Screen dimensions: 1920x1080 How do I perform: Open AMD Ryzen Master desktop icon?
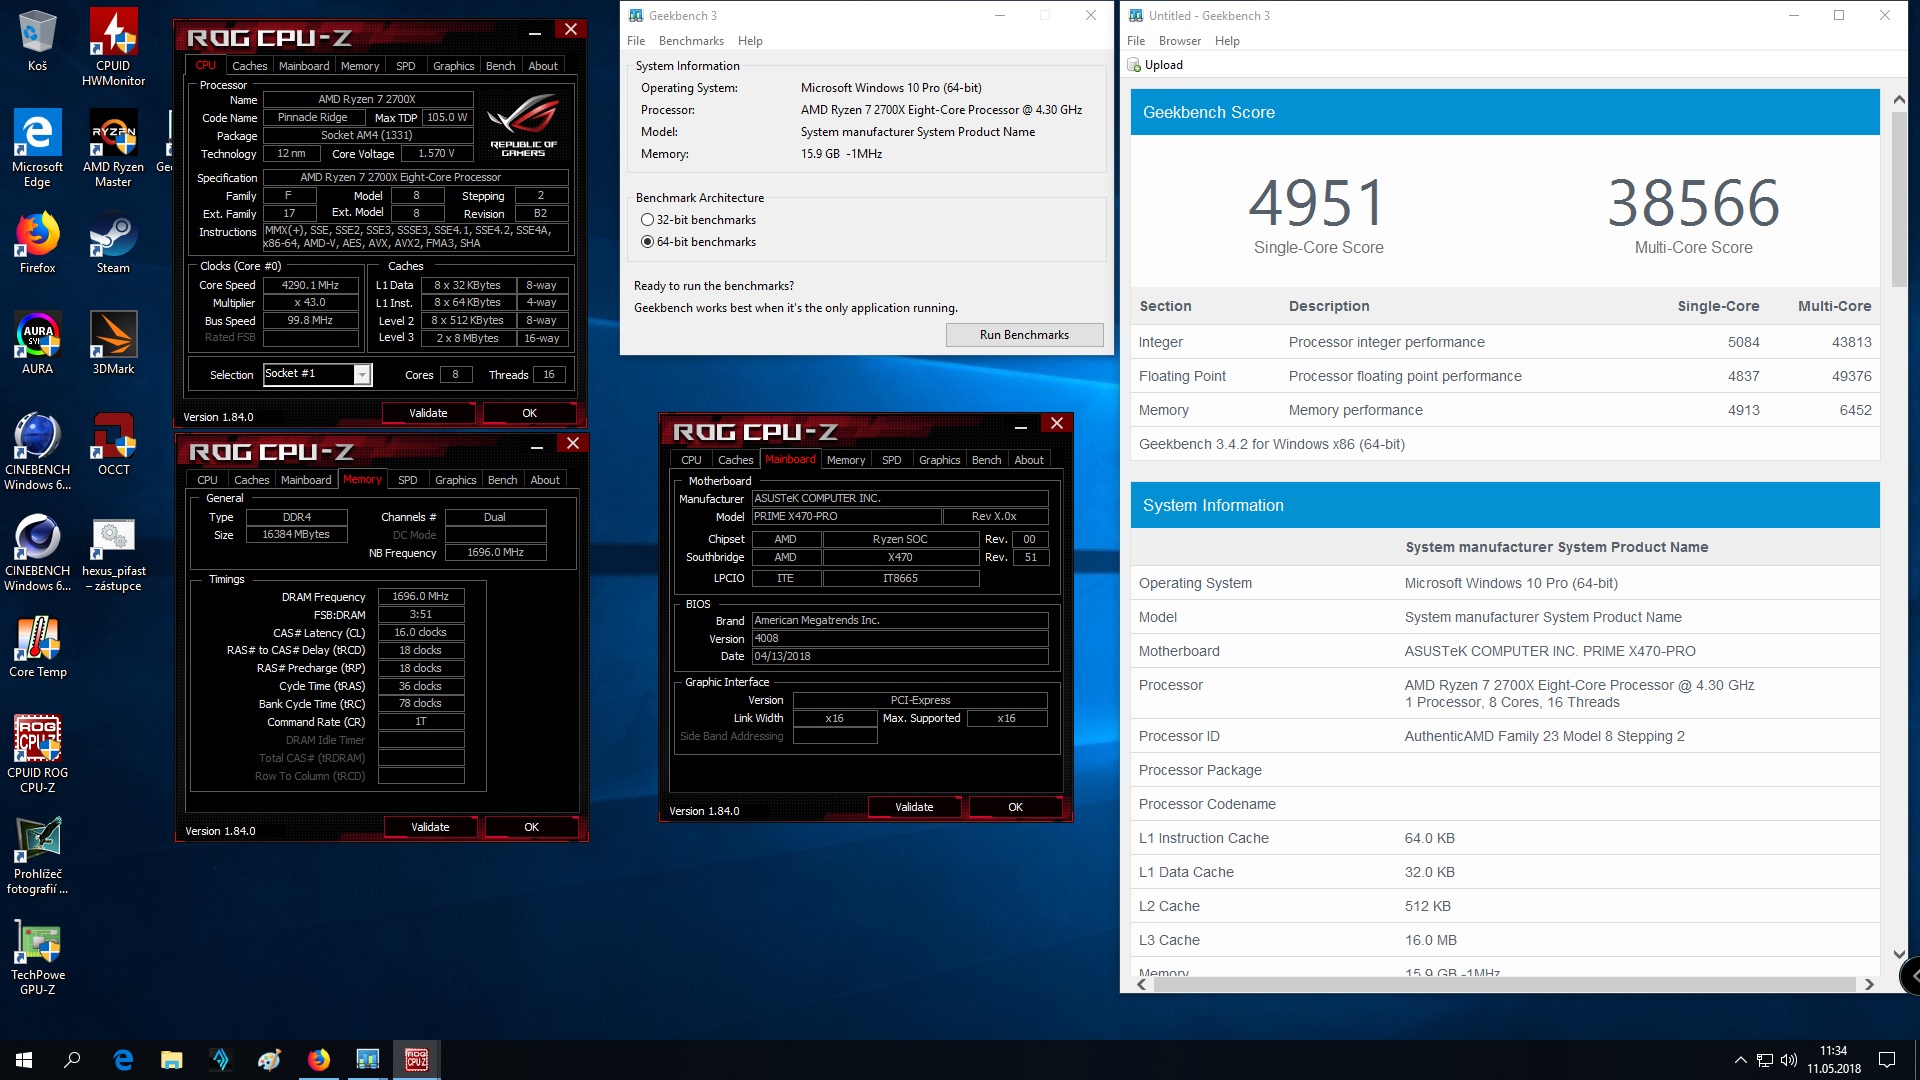coord(113,148)
